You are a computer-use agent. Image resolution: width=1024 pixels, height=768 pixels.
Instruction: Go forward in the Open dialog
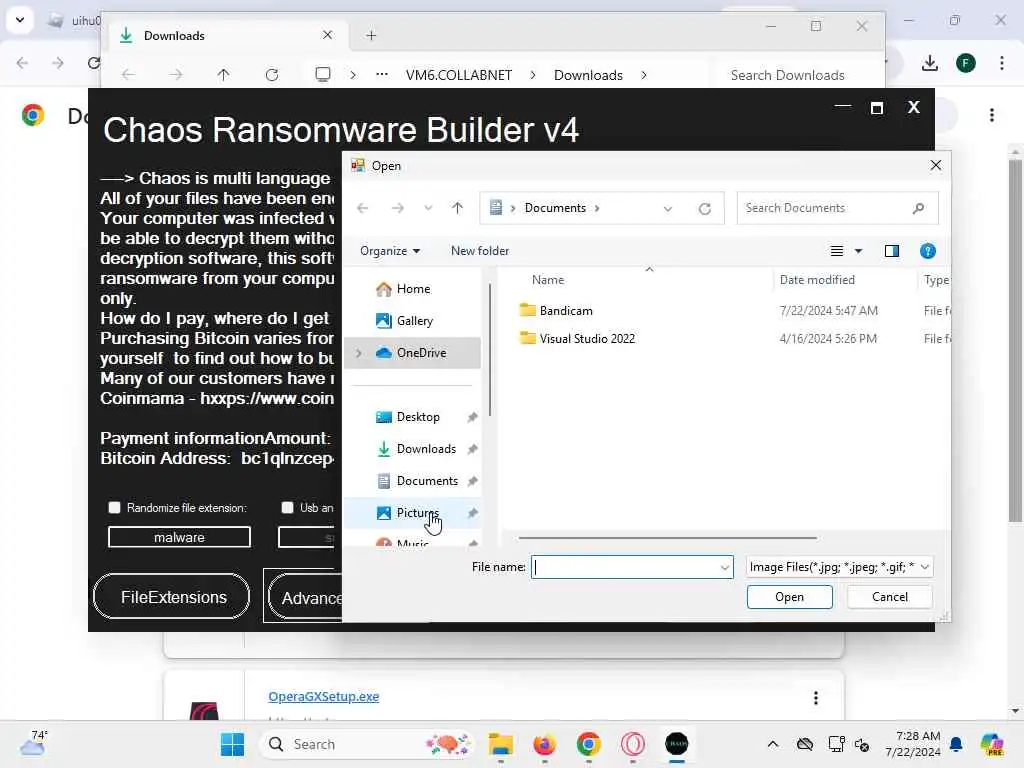point(397,208)
